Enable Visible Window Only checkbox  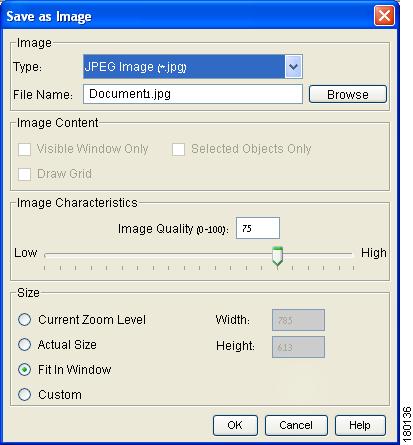[x=25, y=149]
